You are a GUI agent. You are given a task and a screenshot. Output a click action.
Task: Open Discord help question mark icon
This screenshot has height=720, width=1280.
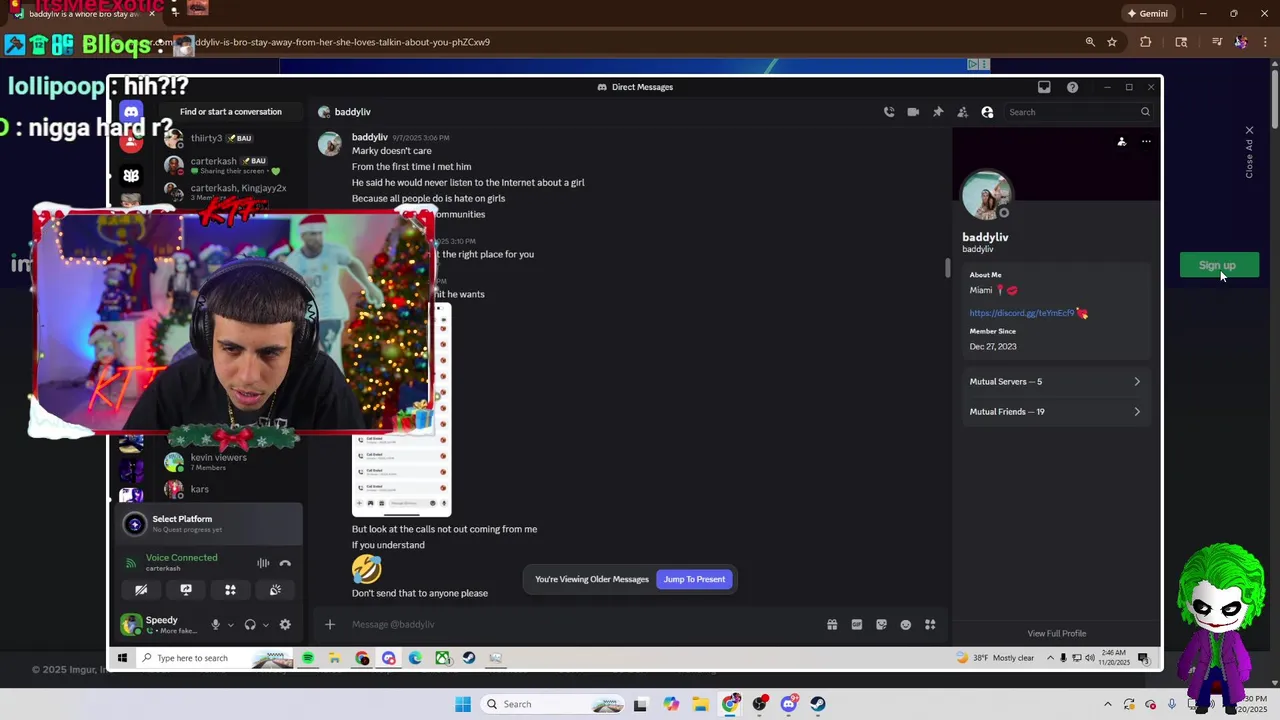click(x=1072, y=87)
